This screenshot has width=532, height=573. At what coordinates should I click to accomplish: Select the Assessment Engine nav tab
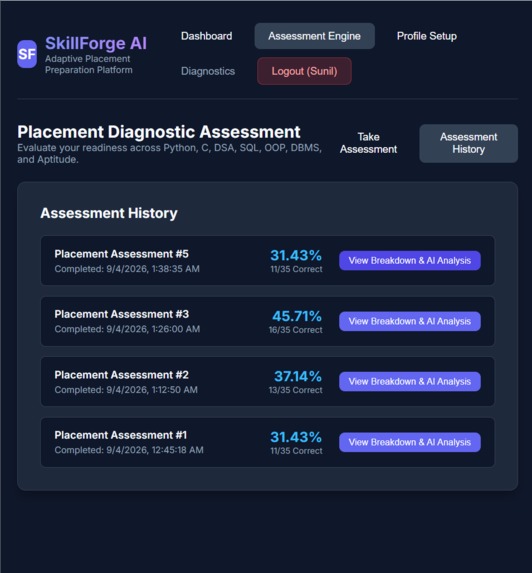[x=315, y=36]
